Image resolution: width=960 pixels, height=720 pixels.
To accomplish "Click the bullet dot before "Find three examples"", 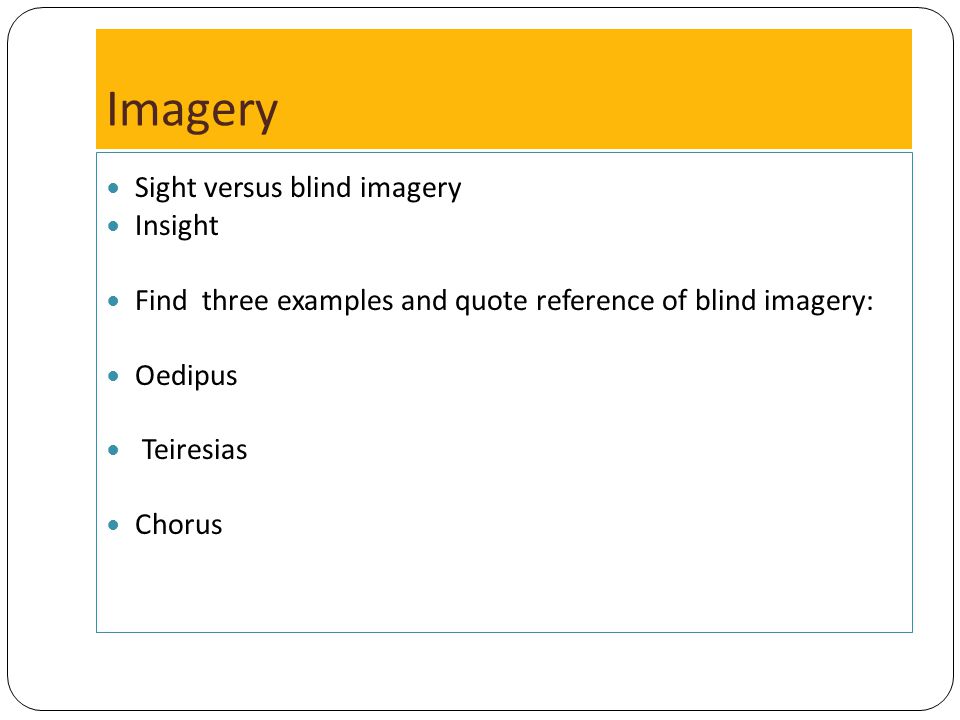I will click(113, 301).
